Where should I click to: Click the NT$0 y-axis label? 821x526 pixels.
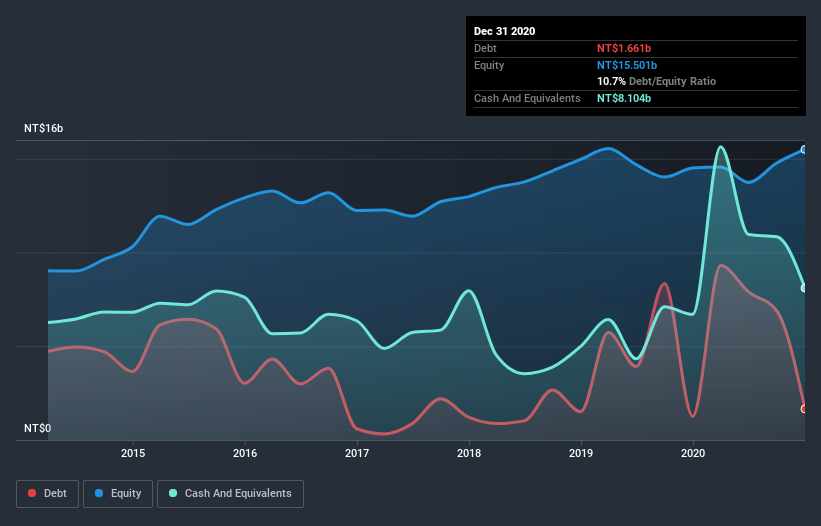(x=38, y=428)
